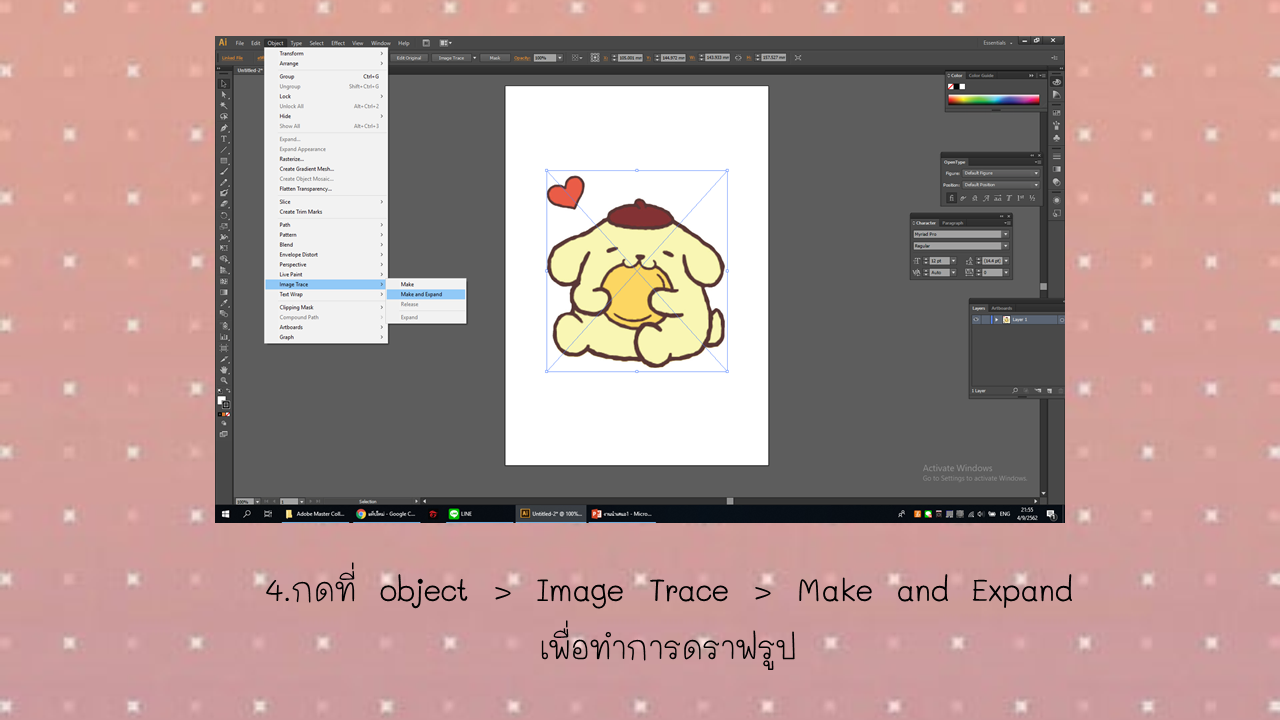
Task: Pick a color from the spectrum bar
Action: coord(994,100)
